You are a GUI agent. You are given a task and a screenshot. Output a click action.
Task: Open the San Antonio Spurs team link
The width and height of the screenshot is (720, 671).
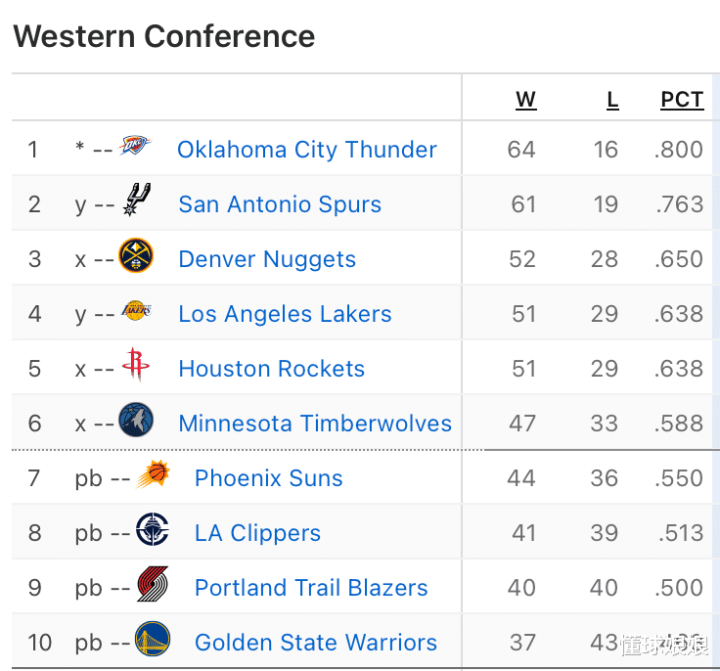(280, 205)
